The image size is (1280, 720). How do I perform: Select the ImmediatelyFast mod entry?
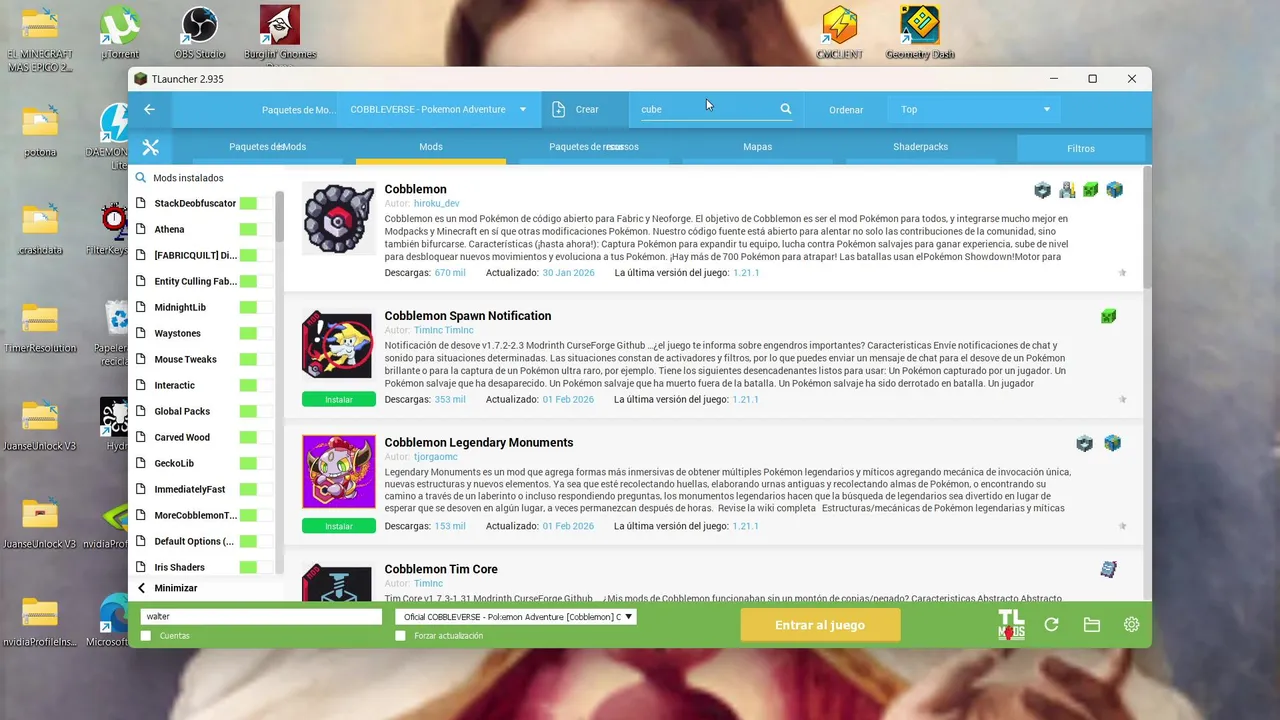pos(190,489)
